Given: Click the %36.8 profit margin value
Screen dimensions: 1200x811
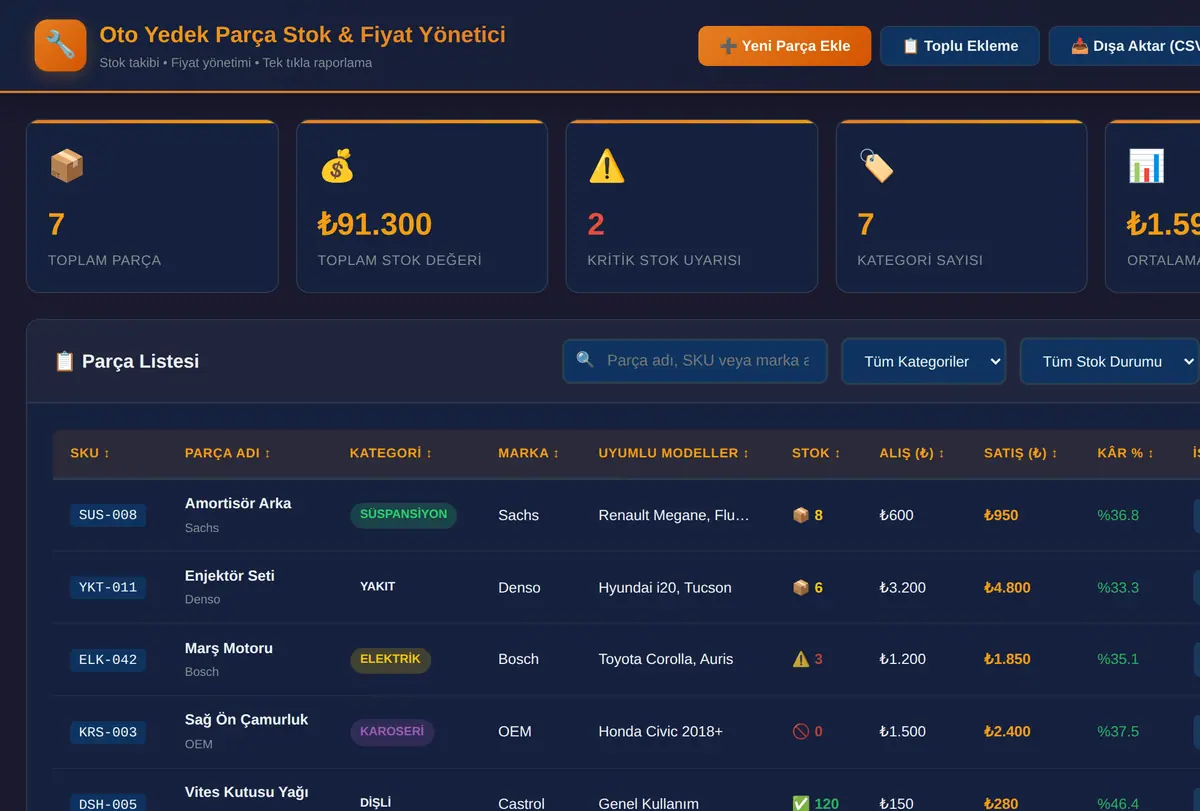Looking at the screenshot, I should tap(1118, 515).
